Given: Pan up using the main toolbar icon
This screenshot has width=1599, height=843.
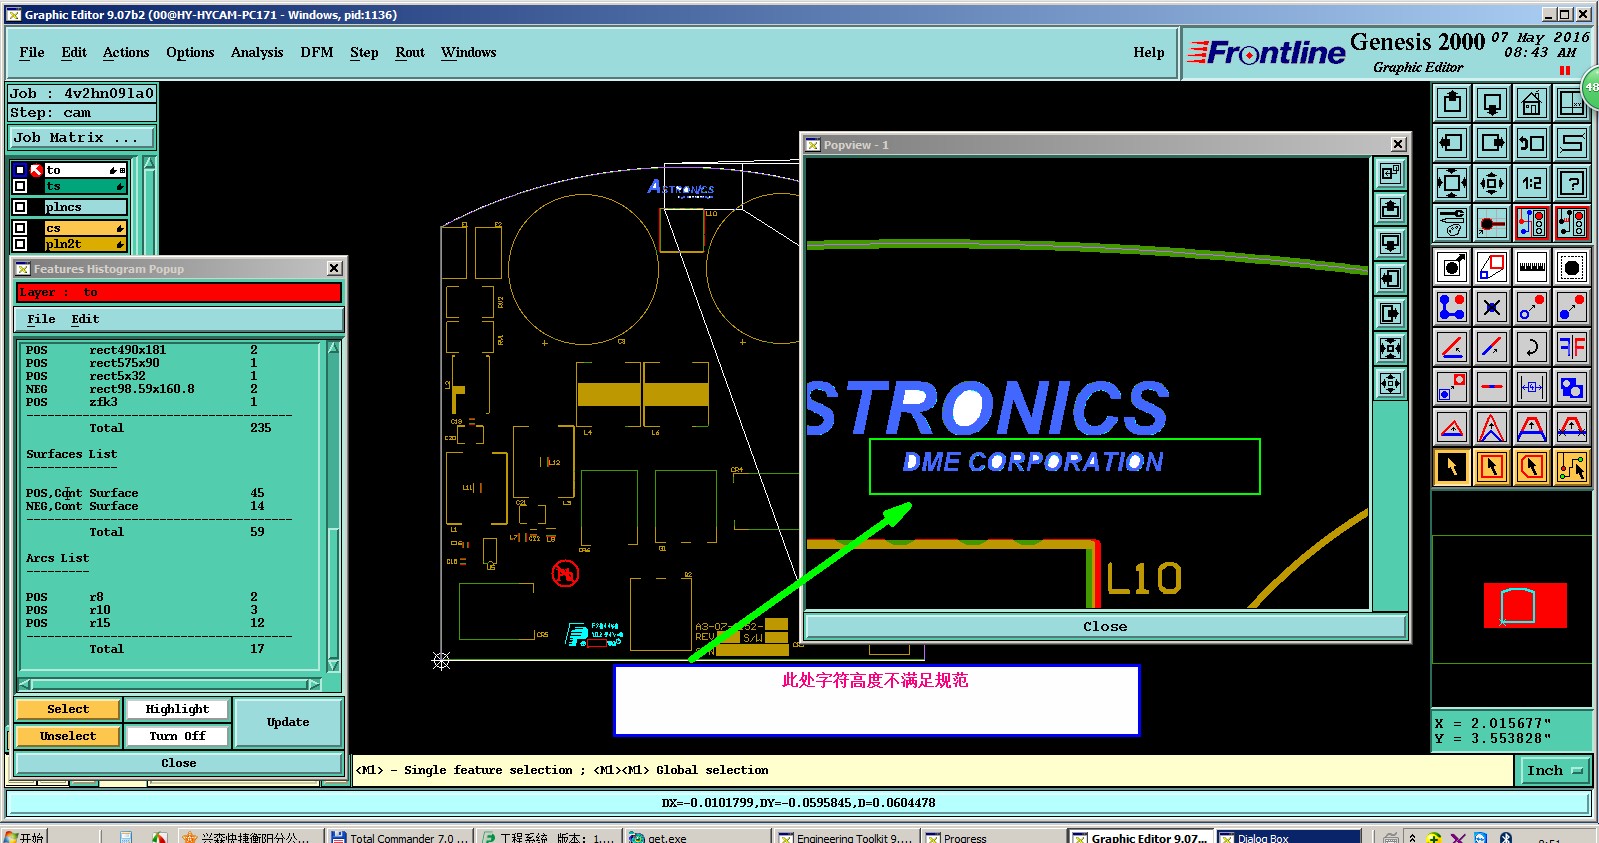Looking at the screenshot, I should tap(1452, 102).
